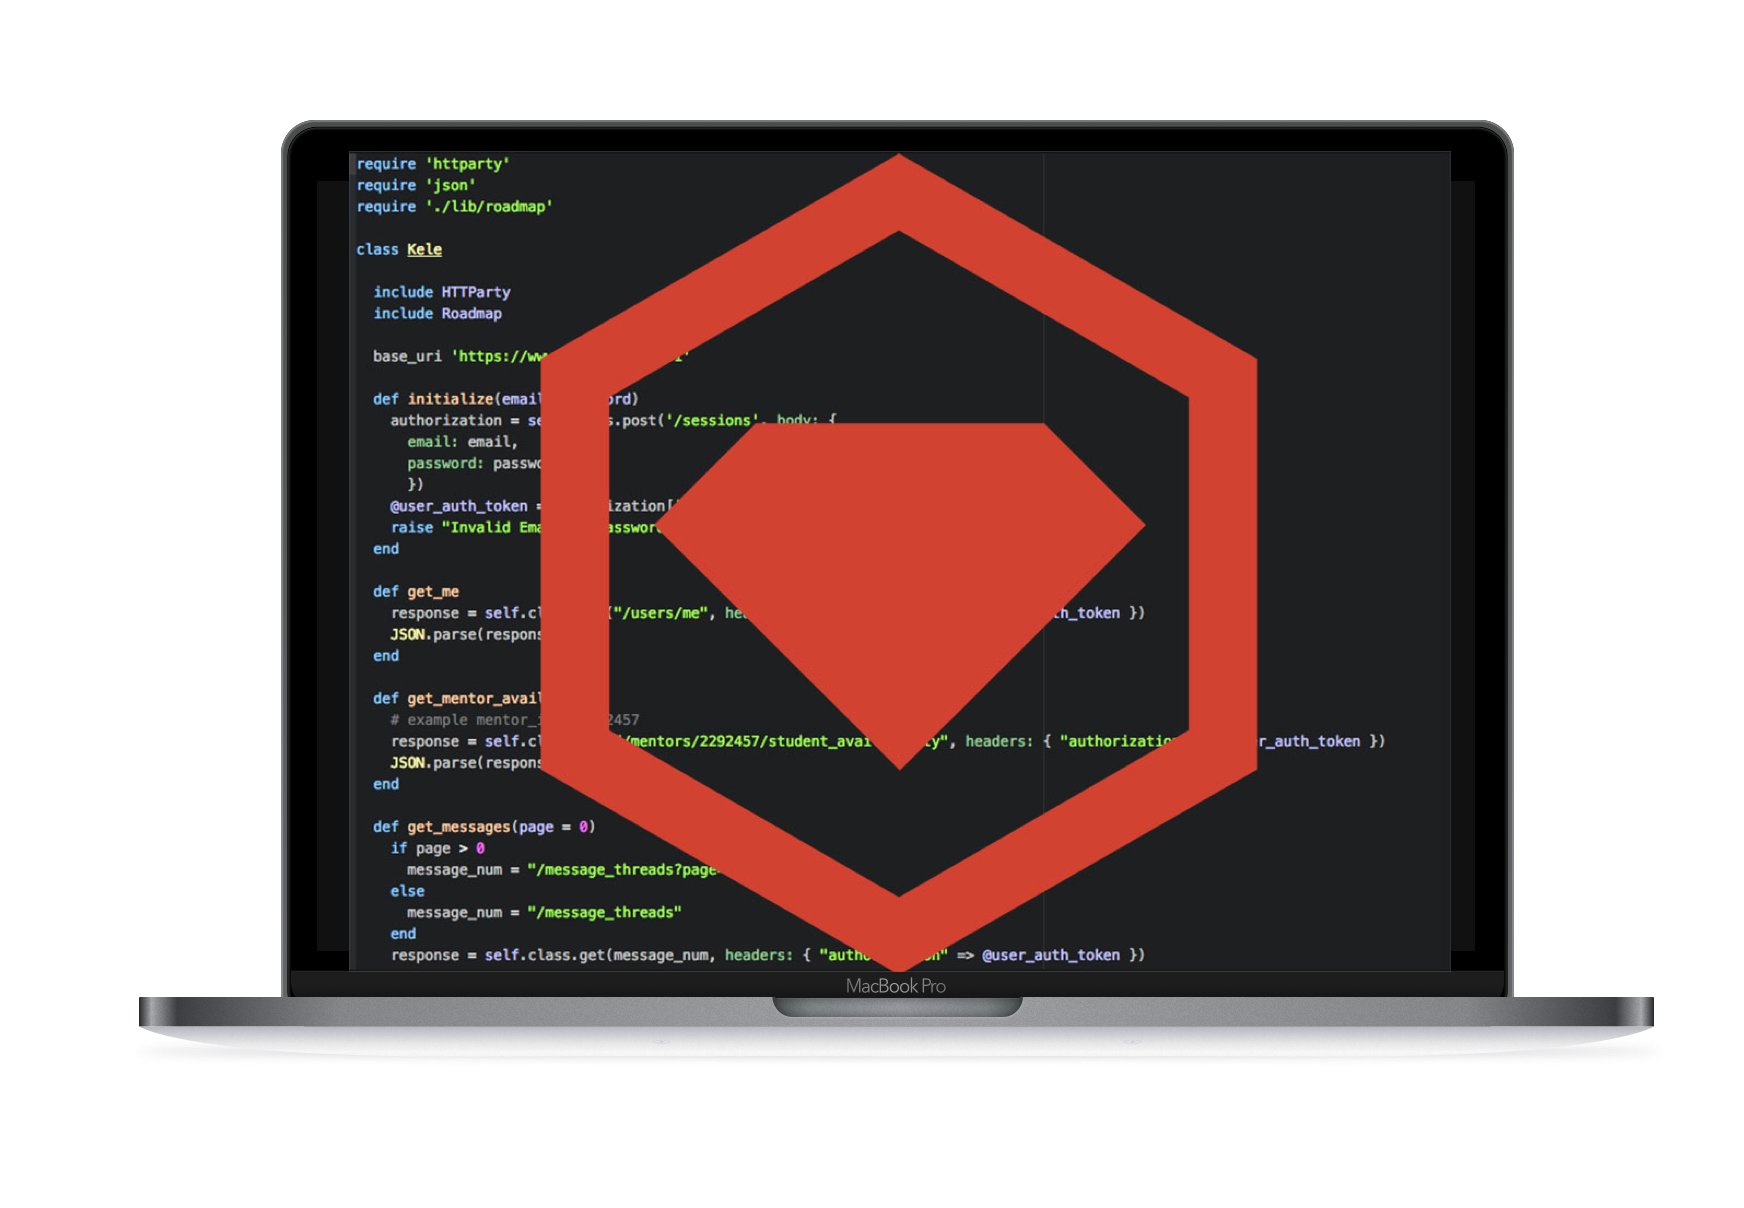Click 'def get_messages(page = 0)' definition

pyautogui.click(x=484, y=827)
